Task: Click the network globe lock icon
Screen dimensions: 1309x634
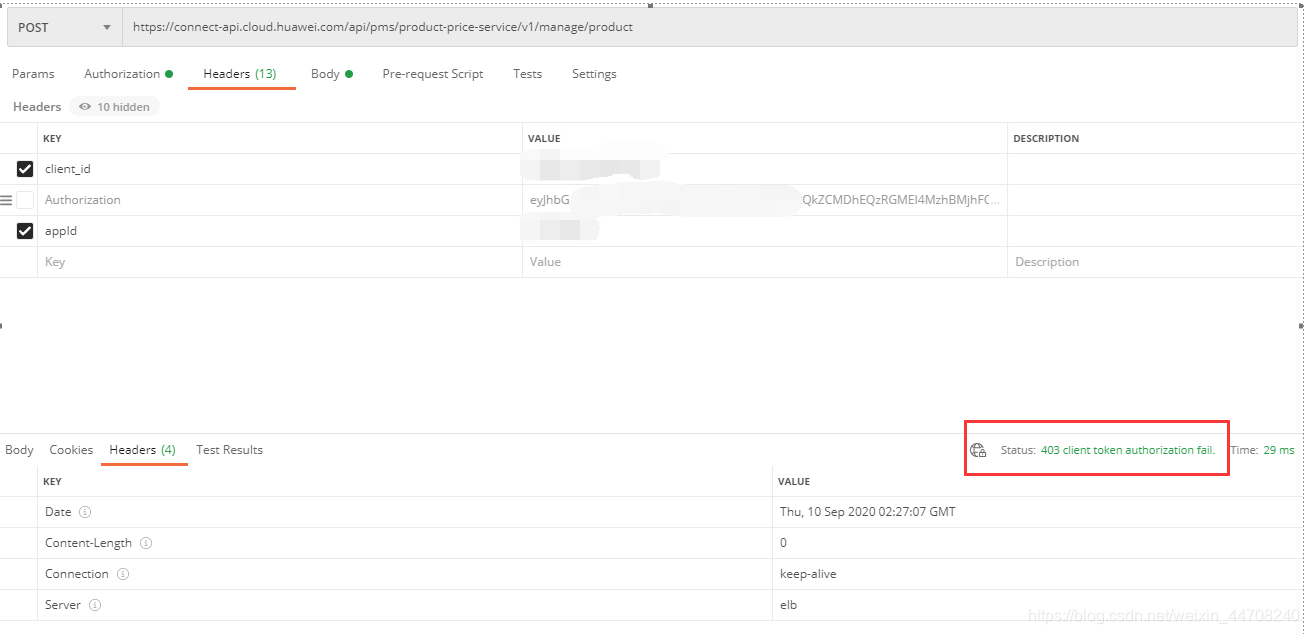Action: (978, 451)
